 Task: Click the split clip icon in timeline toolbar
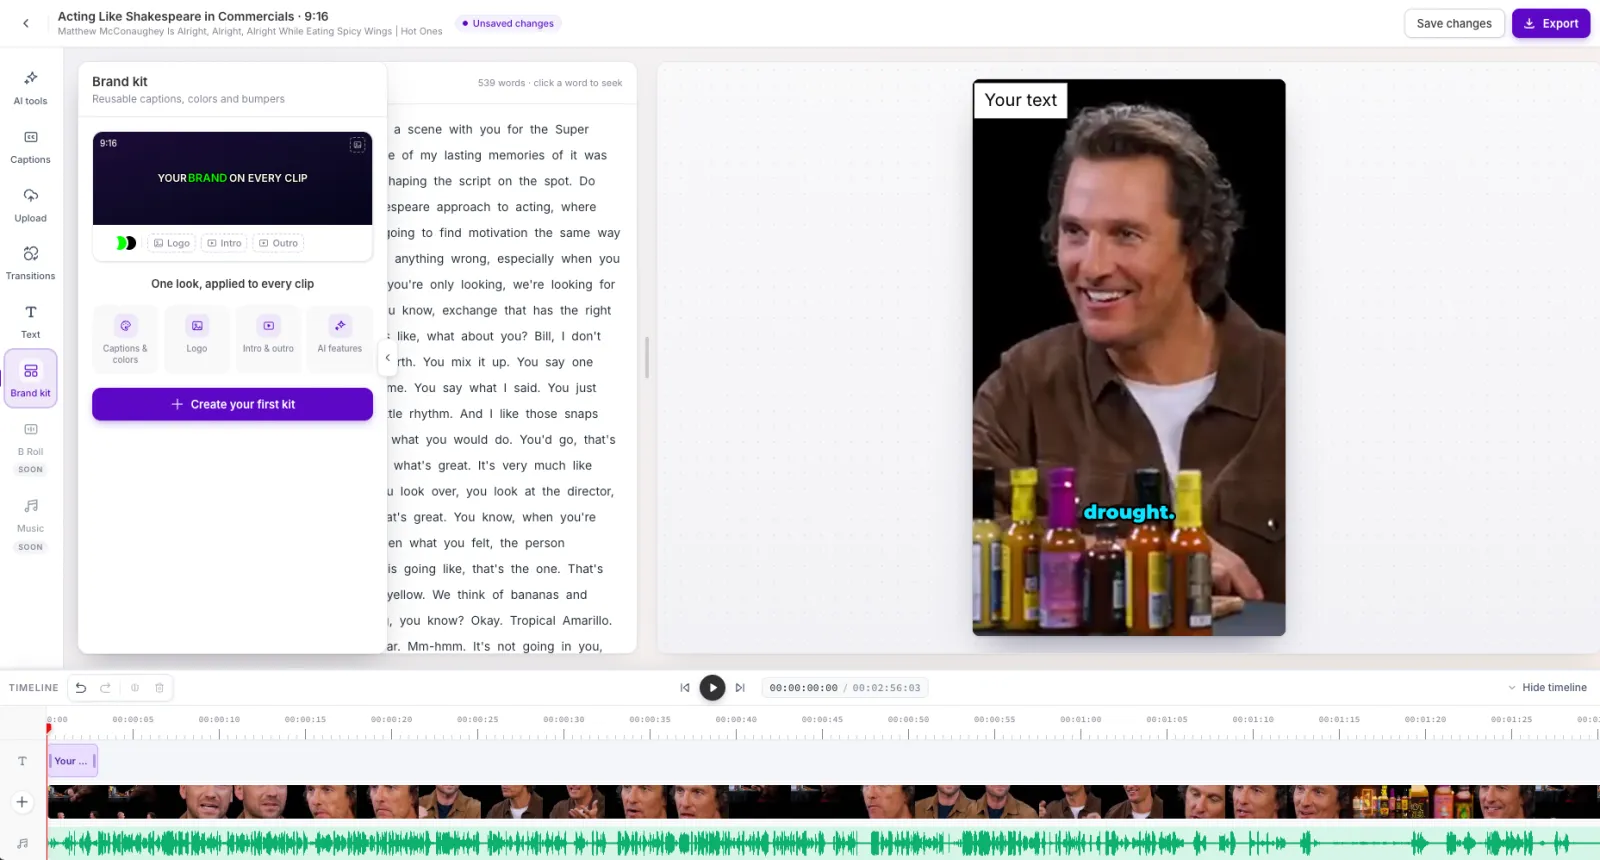click(135, 688)
